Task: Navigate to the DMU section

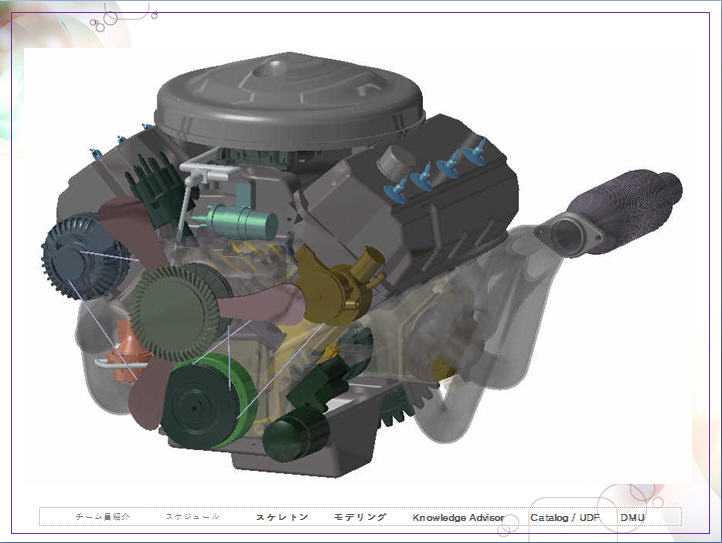Action: [632, 517]
